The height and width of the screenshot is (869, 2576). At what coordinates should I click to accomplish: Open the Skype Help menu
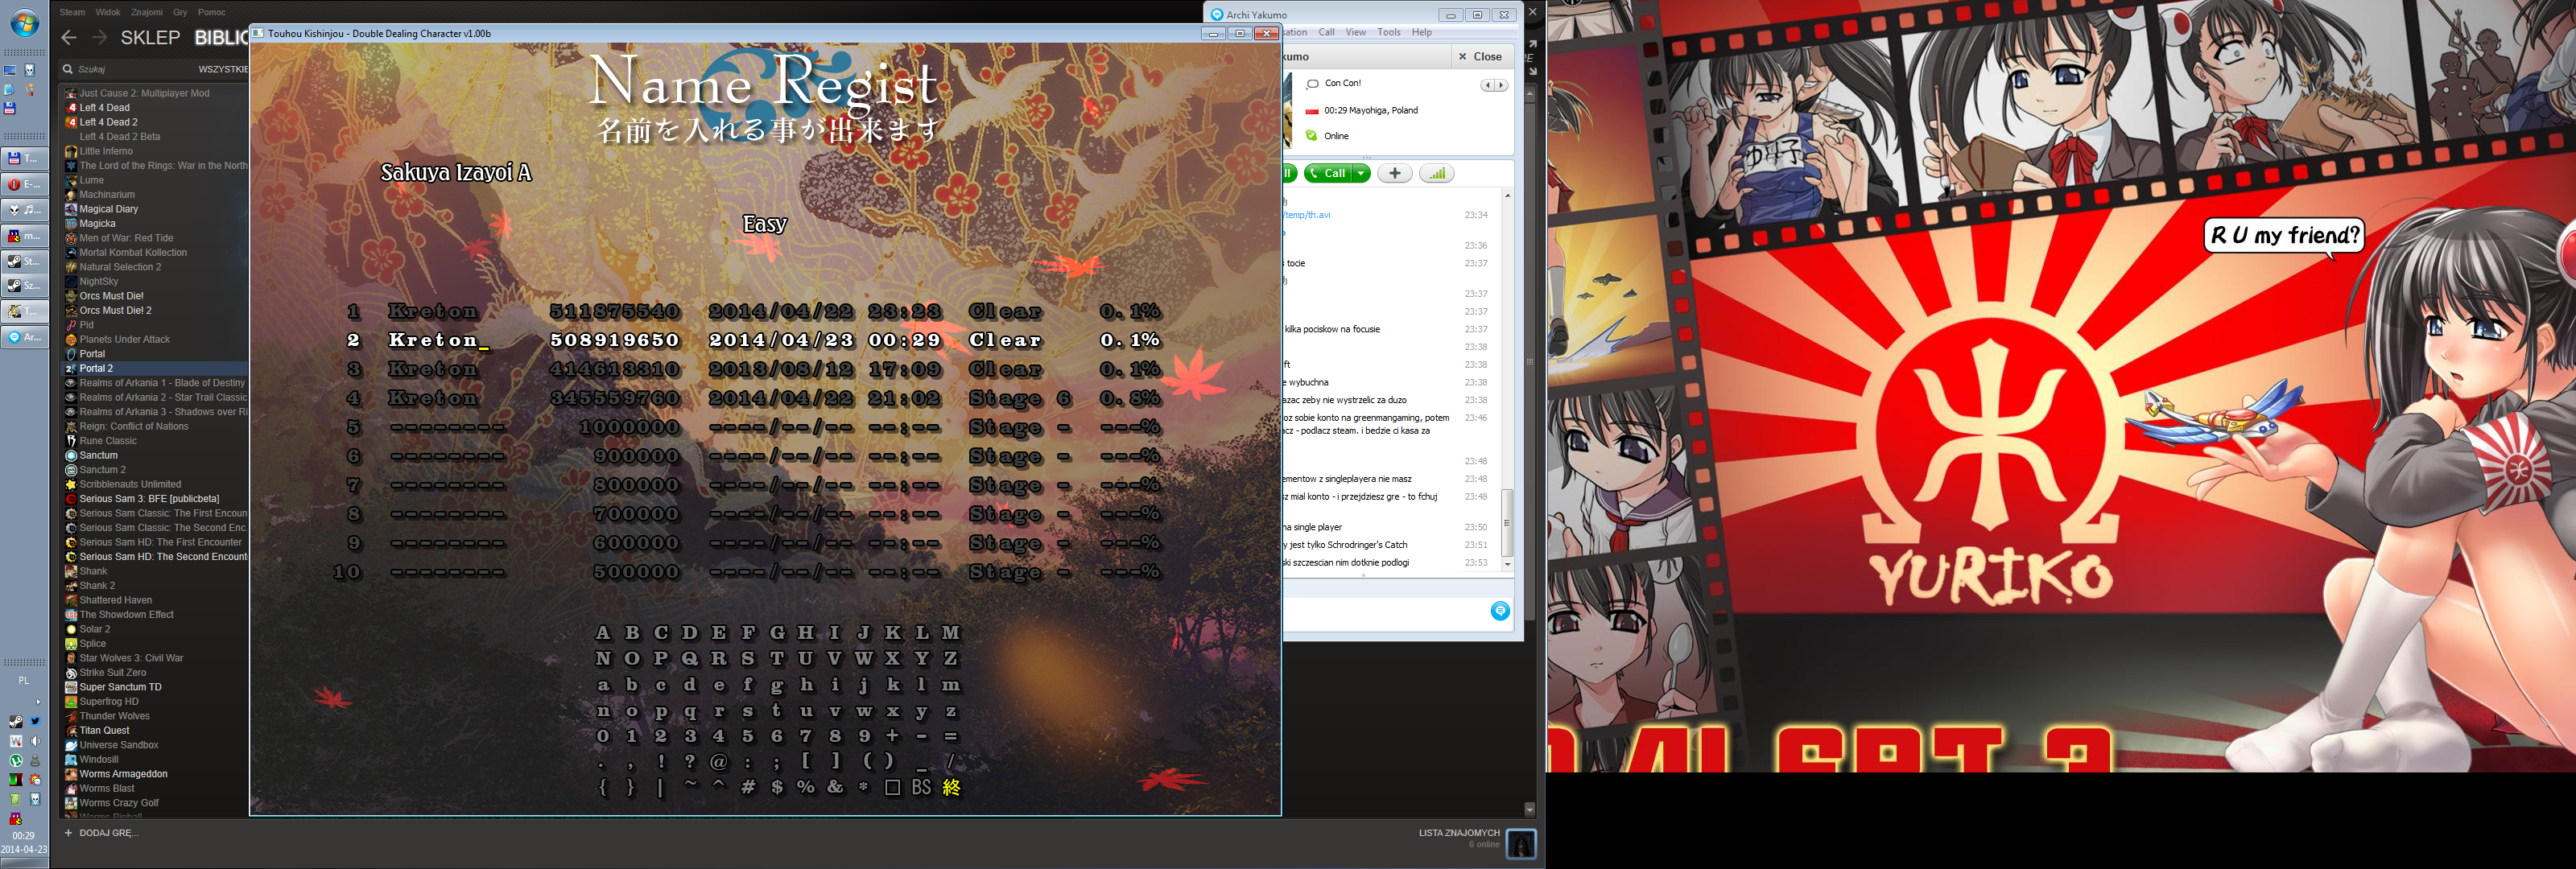pos(1422,32)
